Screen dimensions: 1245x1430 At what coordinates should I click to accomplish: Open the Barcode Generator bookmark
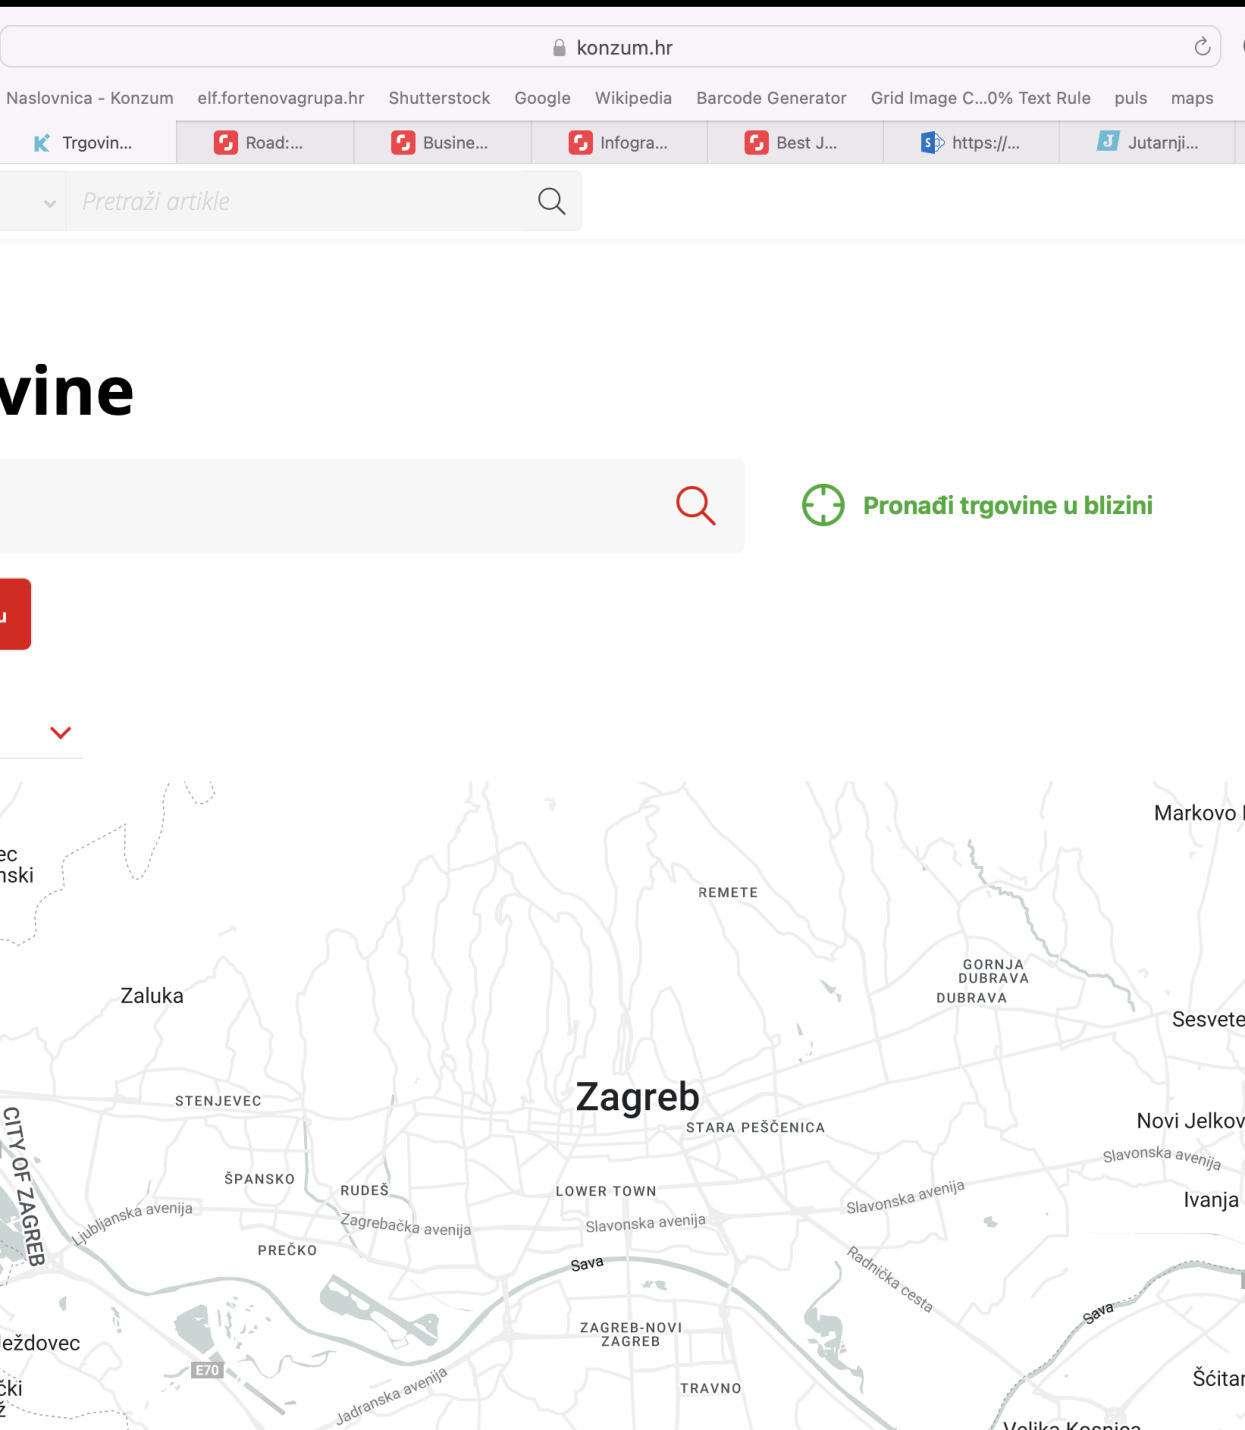pos(771,98)
